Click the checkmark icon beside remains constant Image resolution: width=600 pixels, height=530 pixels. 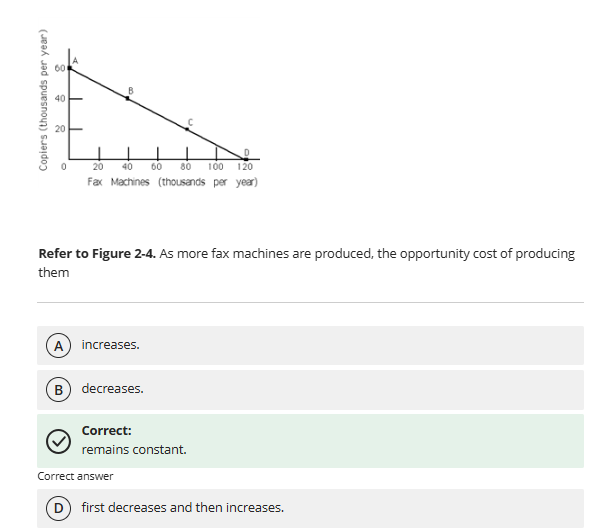pyautogui.click(x=58, y=442)
